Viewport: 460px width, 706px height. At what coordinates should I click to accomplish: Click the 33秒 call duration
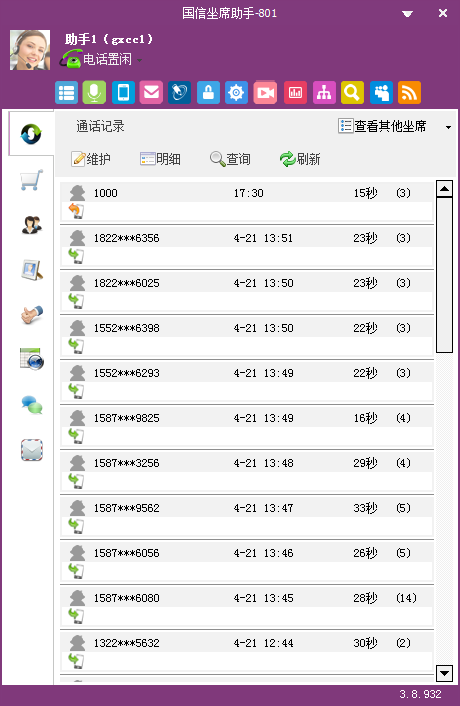[365, 508]
